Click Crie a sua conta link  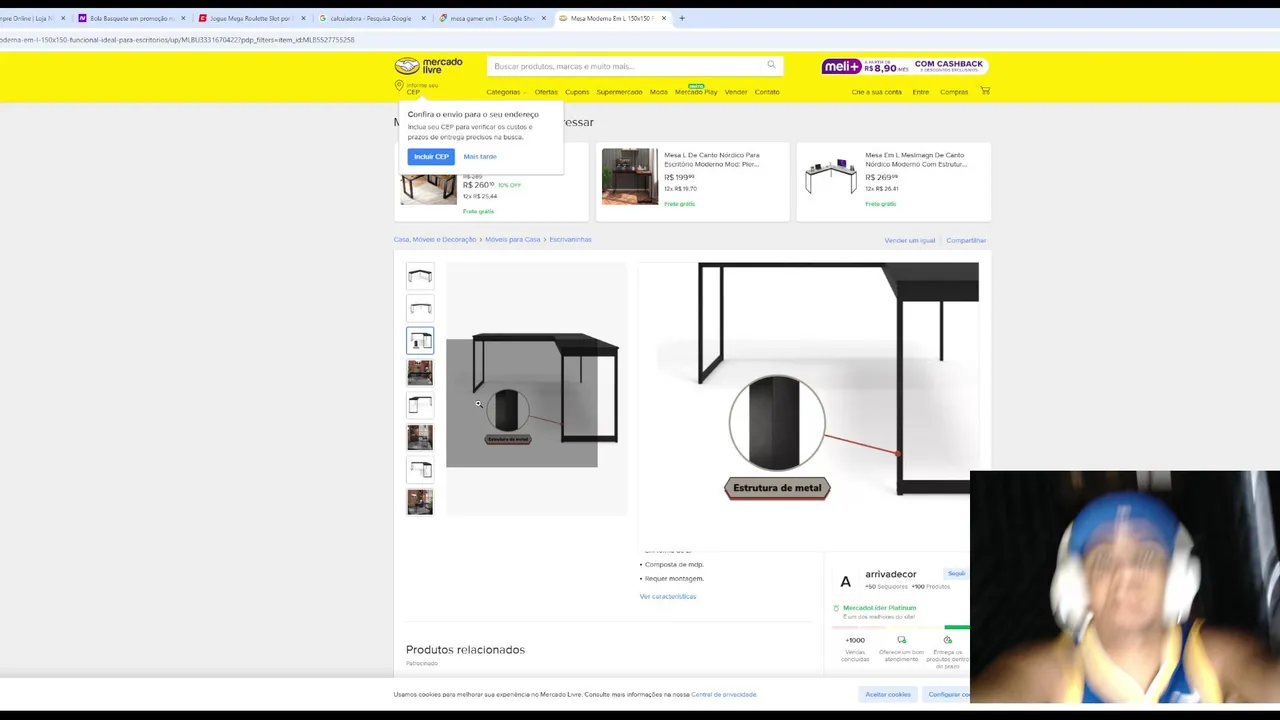click(877, 92)
